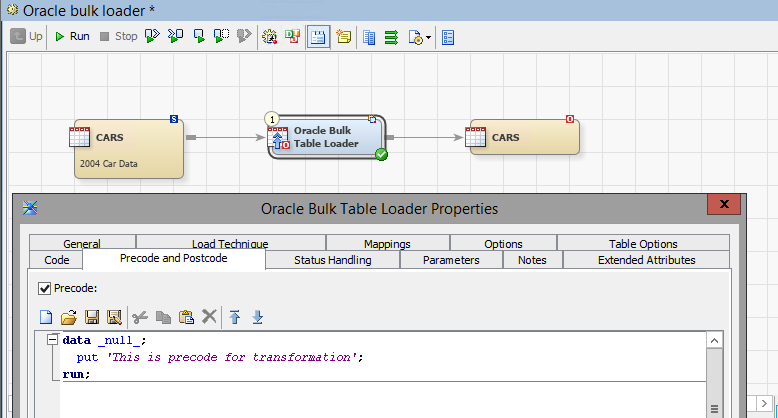Select the Oracle Bulk Table Loader node
Viewport: 778px width, 418px height.
pyautogui.click(x=326, y=137)
